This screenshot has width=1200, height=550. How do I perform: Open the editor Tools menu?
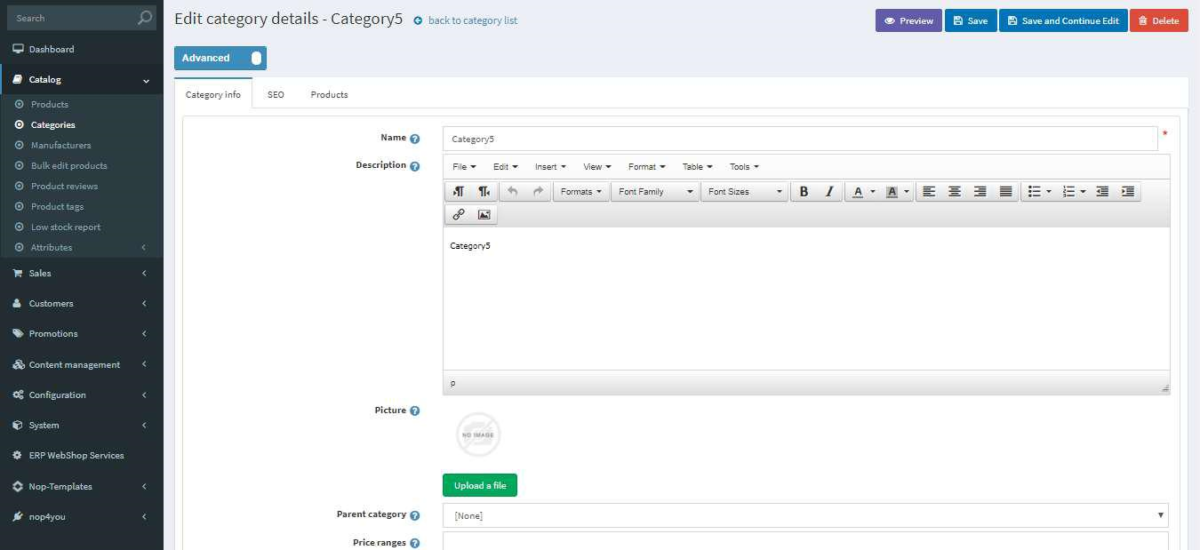pos(744,167)
